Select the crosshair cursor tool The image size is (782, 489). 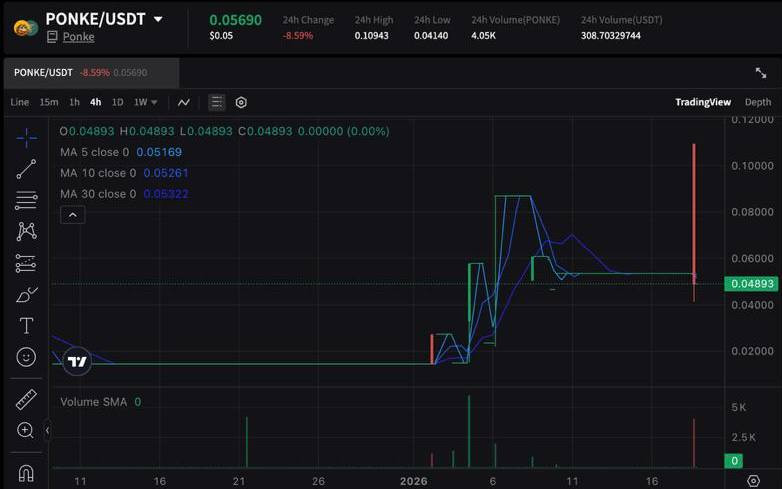click(x=26, y=138)
